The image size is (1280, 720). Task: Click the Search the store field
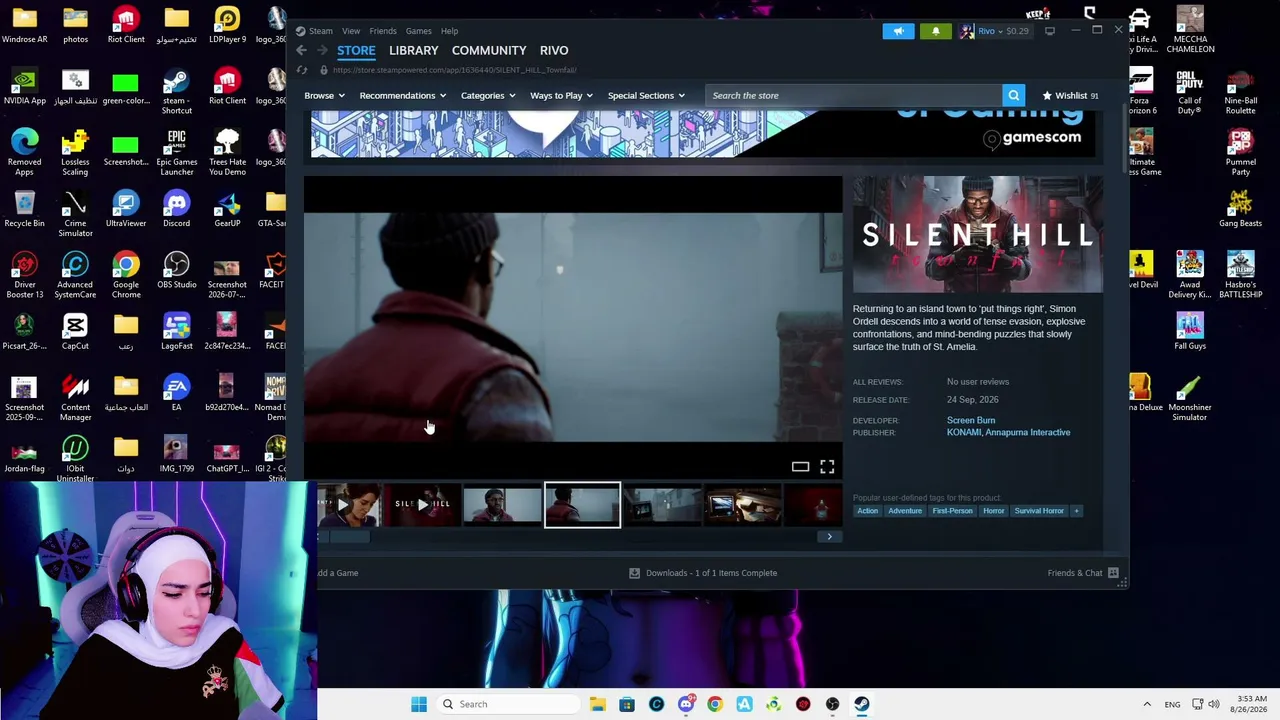pos(853,95)
